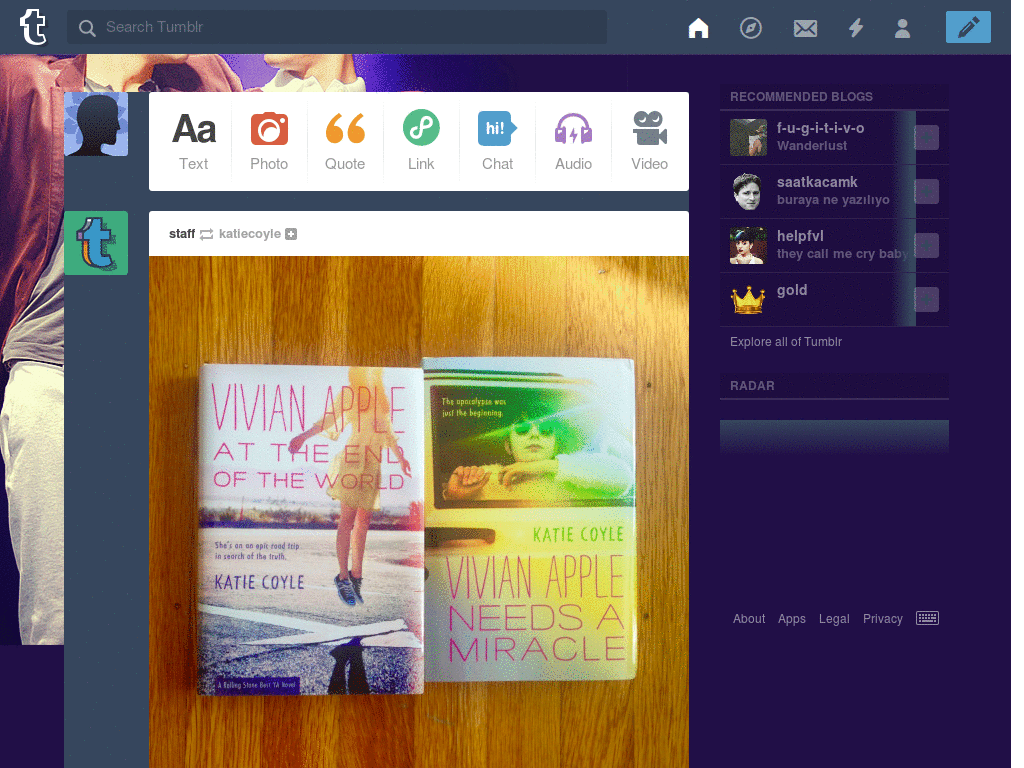The width and height of the screenshot is (1024, 768).
Task: Create a new Quote post
Action: 345,141
